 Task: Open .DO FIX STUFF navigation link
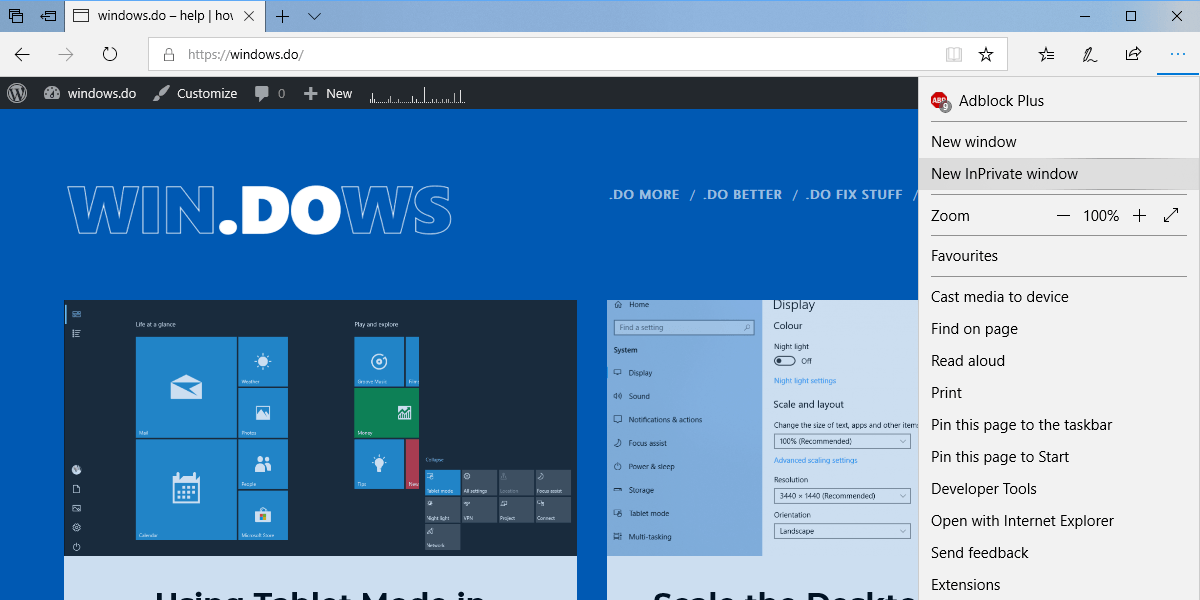[854, 195]
